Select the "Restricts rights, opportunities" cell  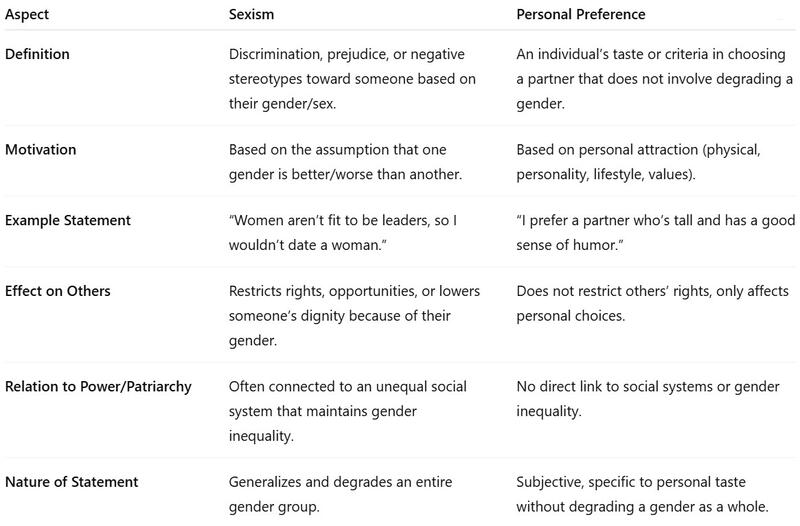pos(354,315)
